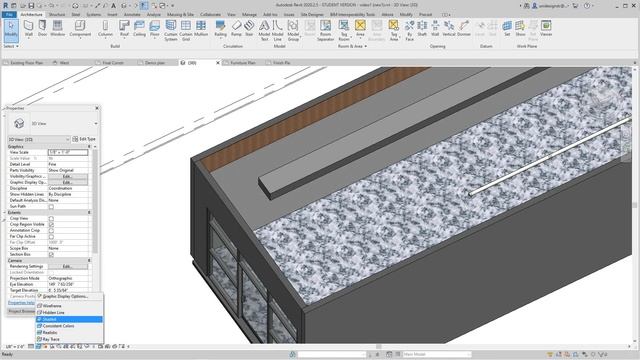640x360 pixels.
Task: Activate the Roof tool
Action: pos(124,29)
